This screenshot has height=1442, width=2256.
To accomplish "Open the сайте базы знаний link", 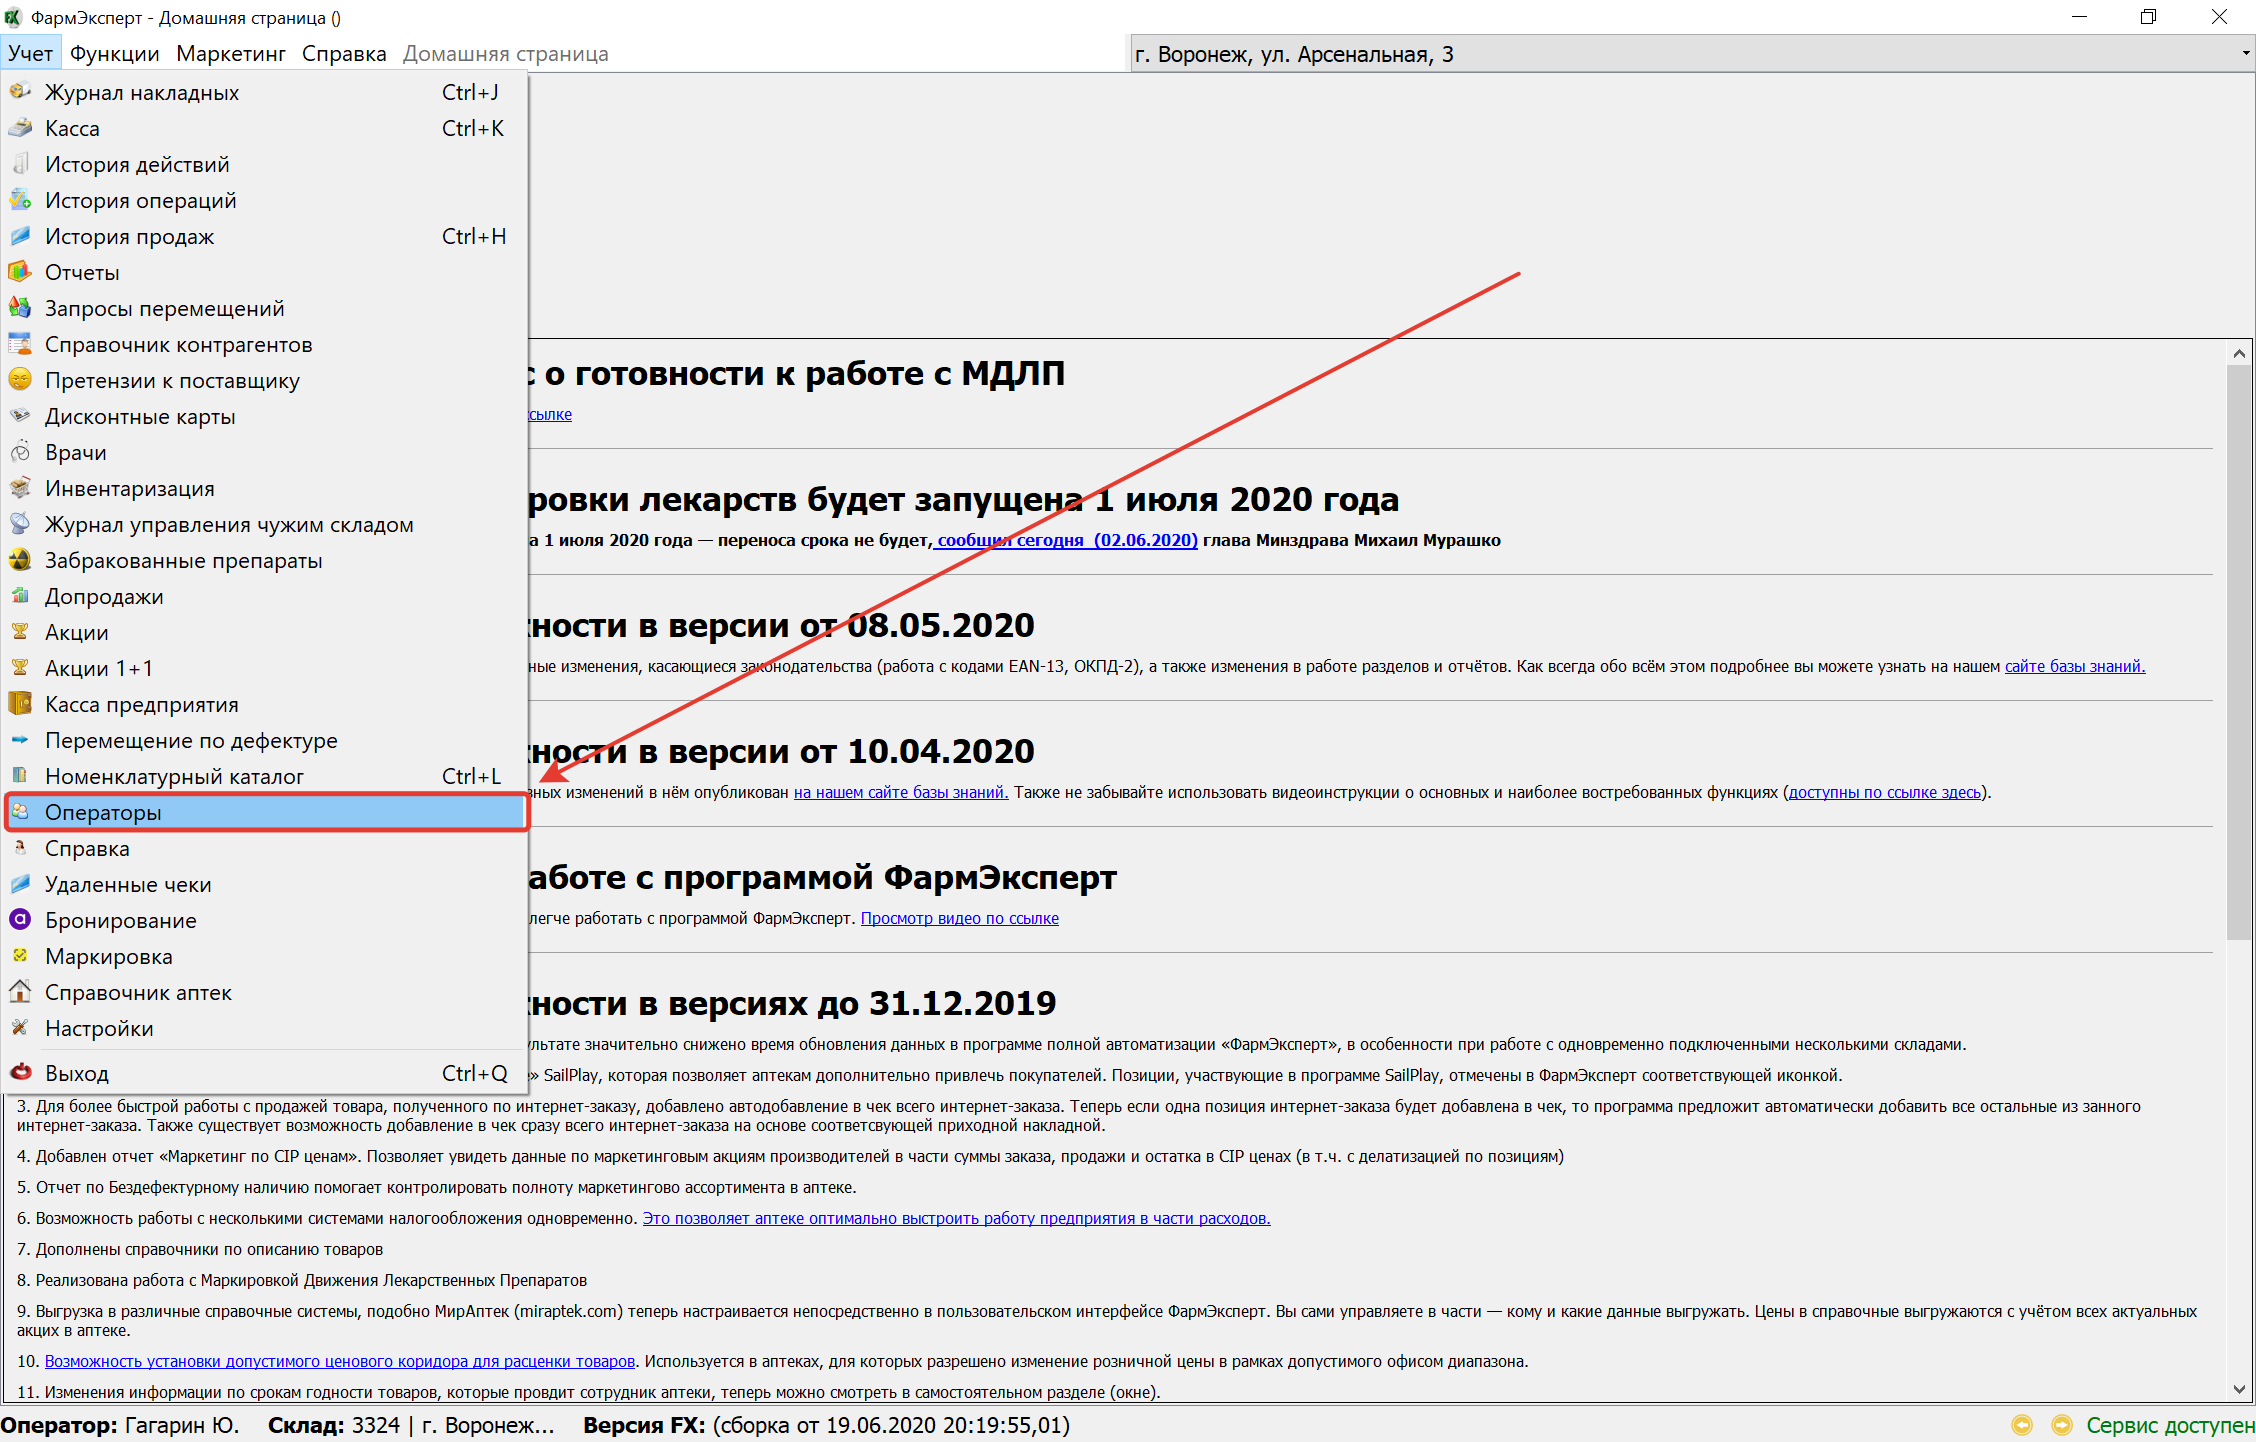I will [2075, 666].
